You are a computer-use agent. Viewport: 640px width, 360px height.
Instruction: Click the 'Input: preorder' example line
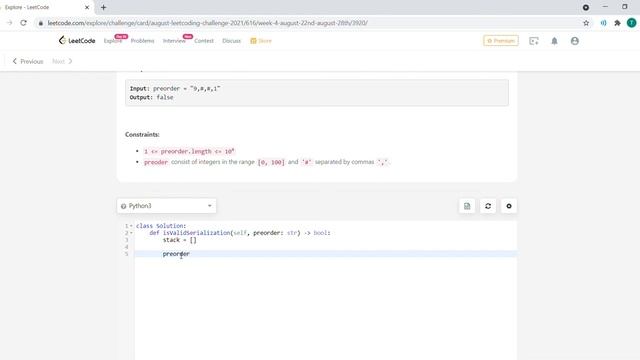pos(175,88)
